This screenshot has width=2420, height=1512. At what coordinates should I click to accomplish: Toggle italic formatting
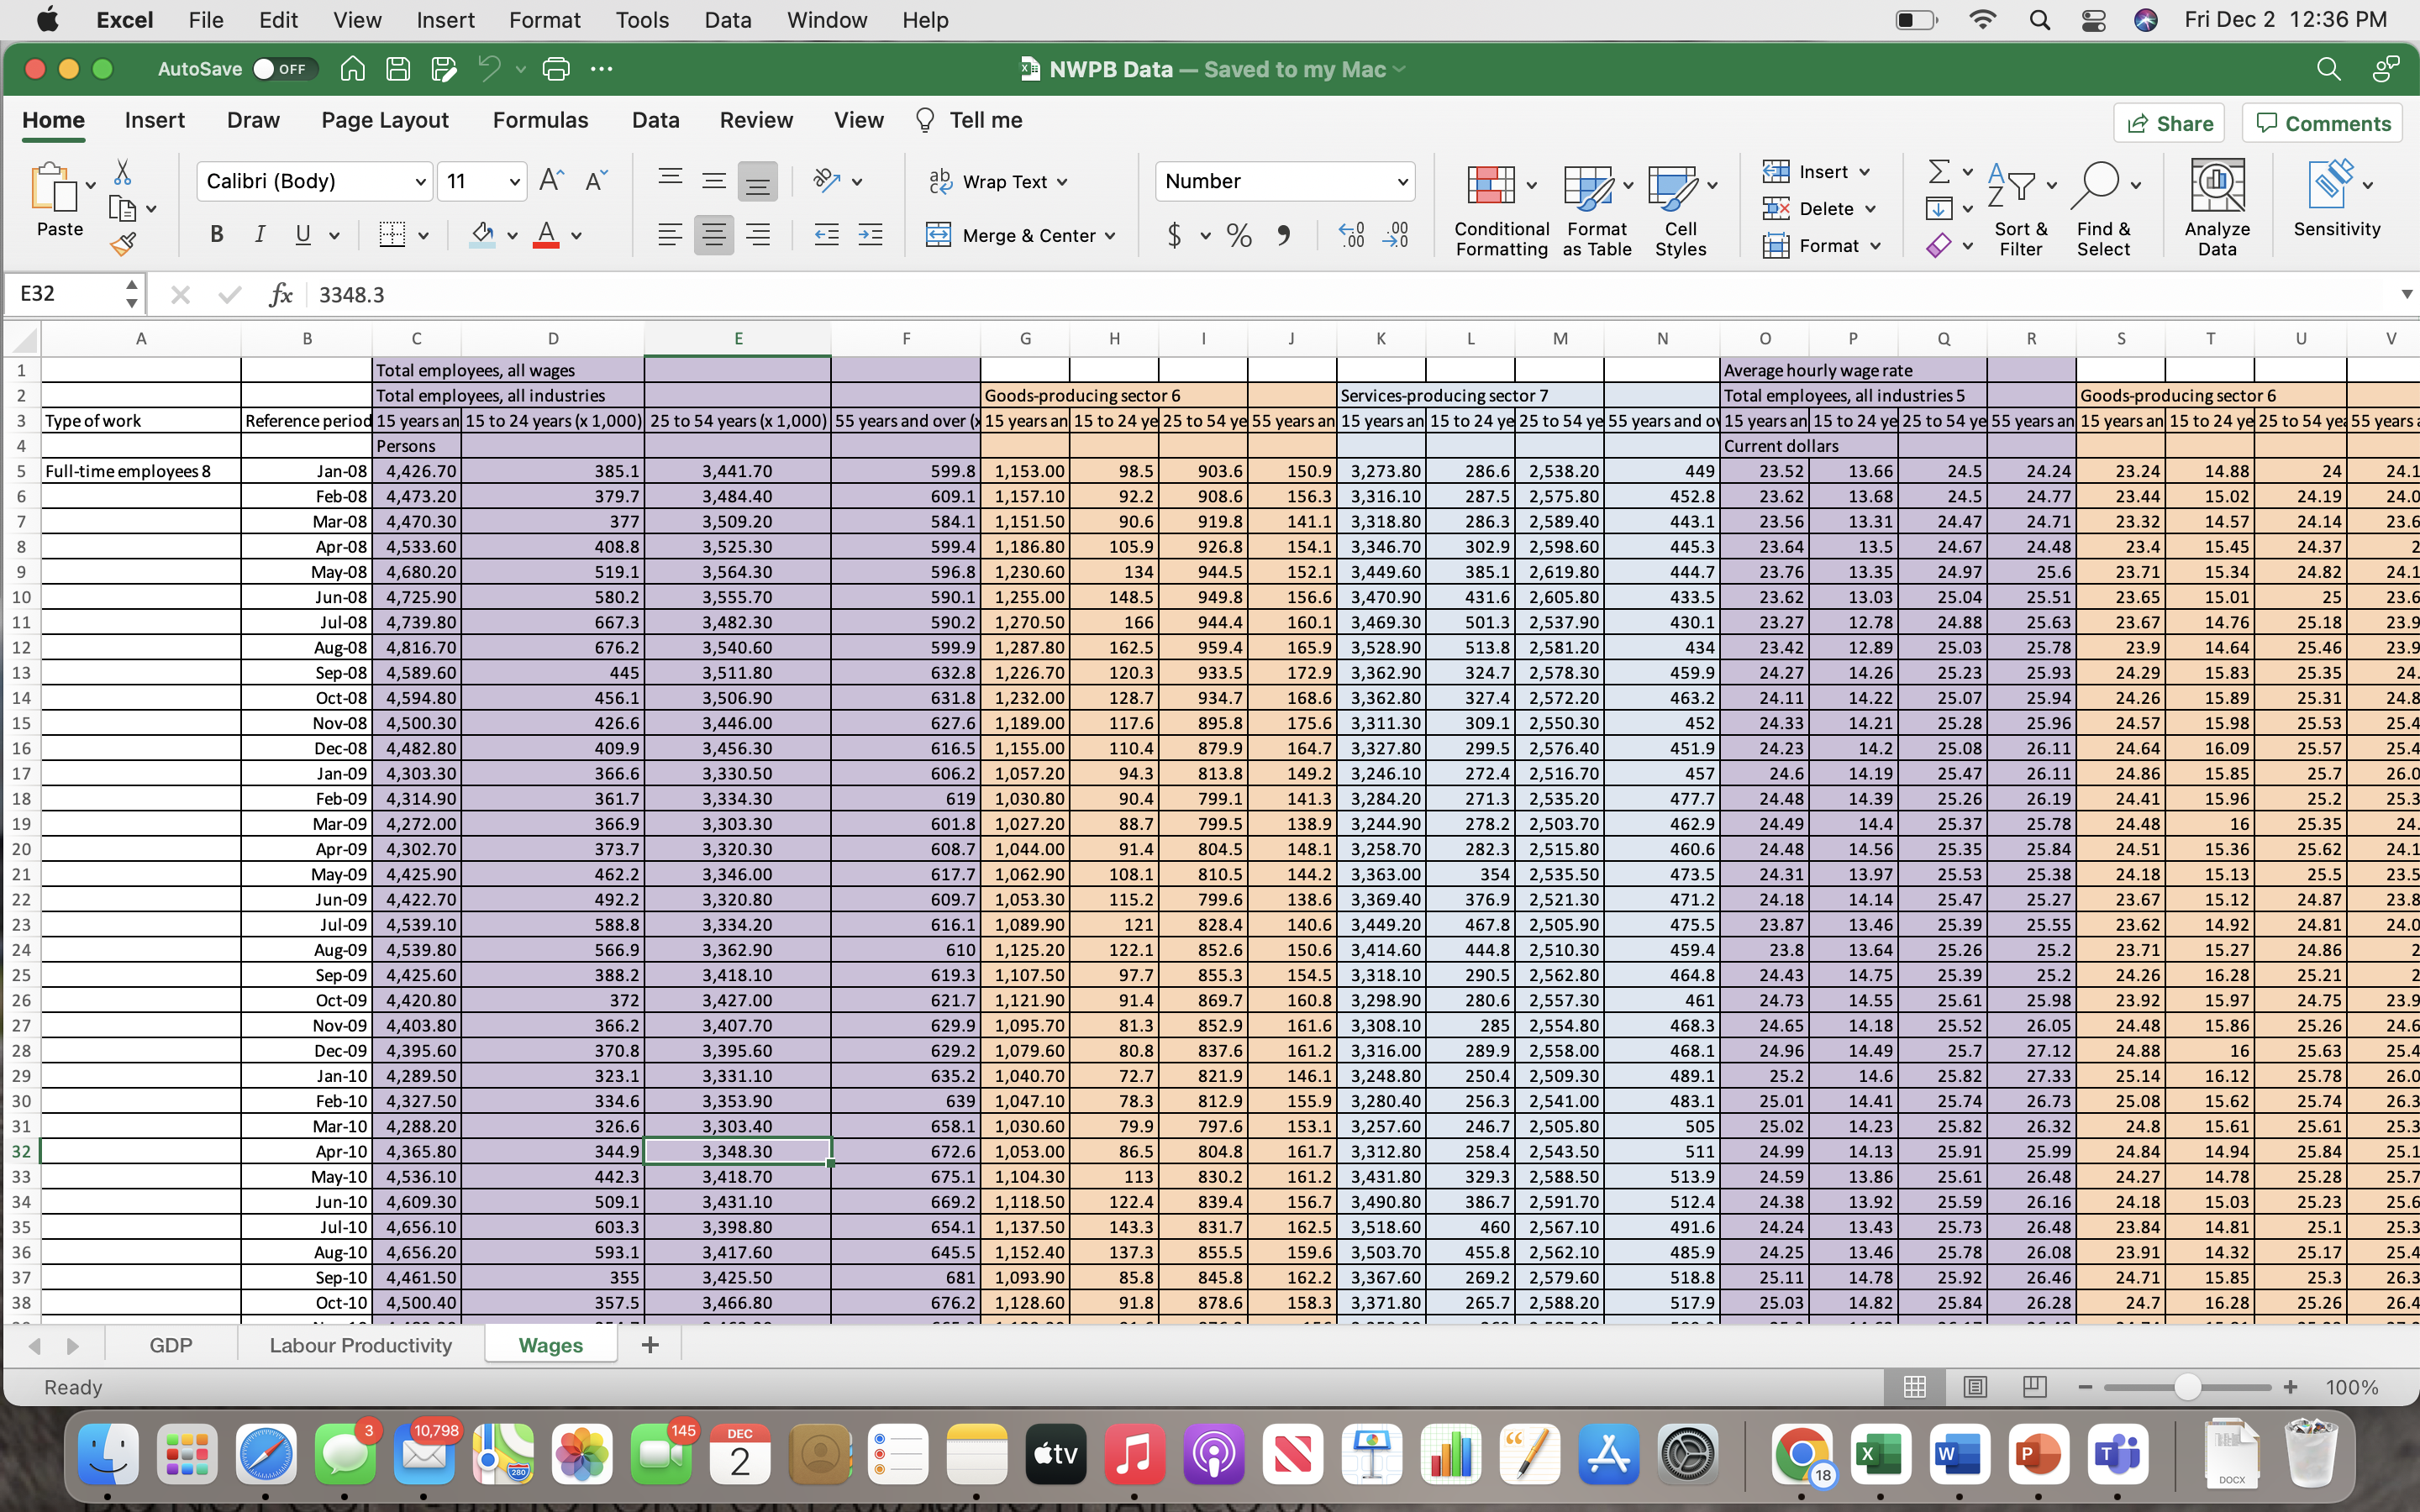[259, 235]
